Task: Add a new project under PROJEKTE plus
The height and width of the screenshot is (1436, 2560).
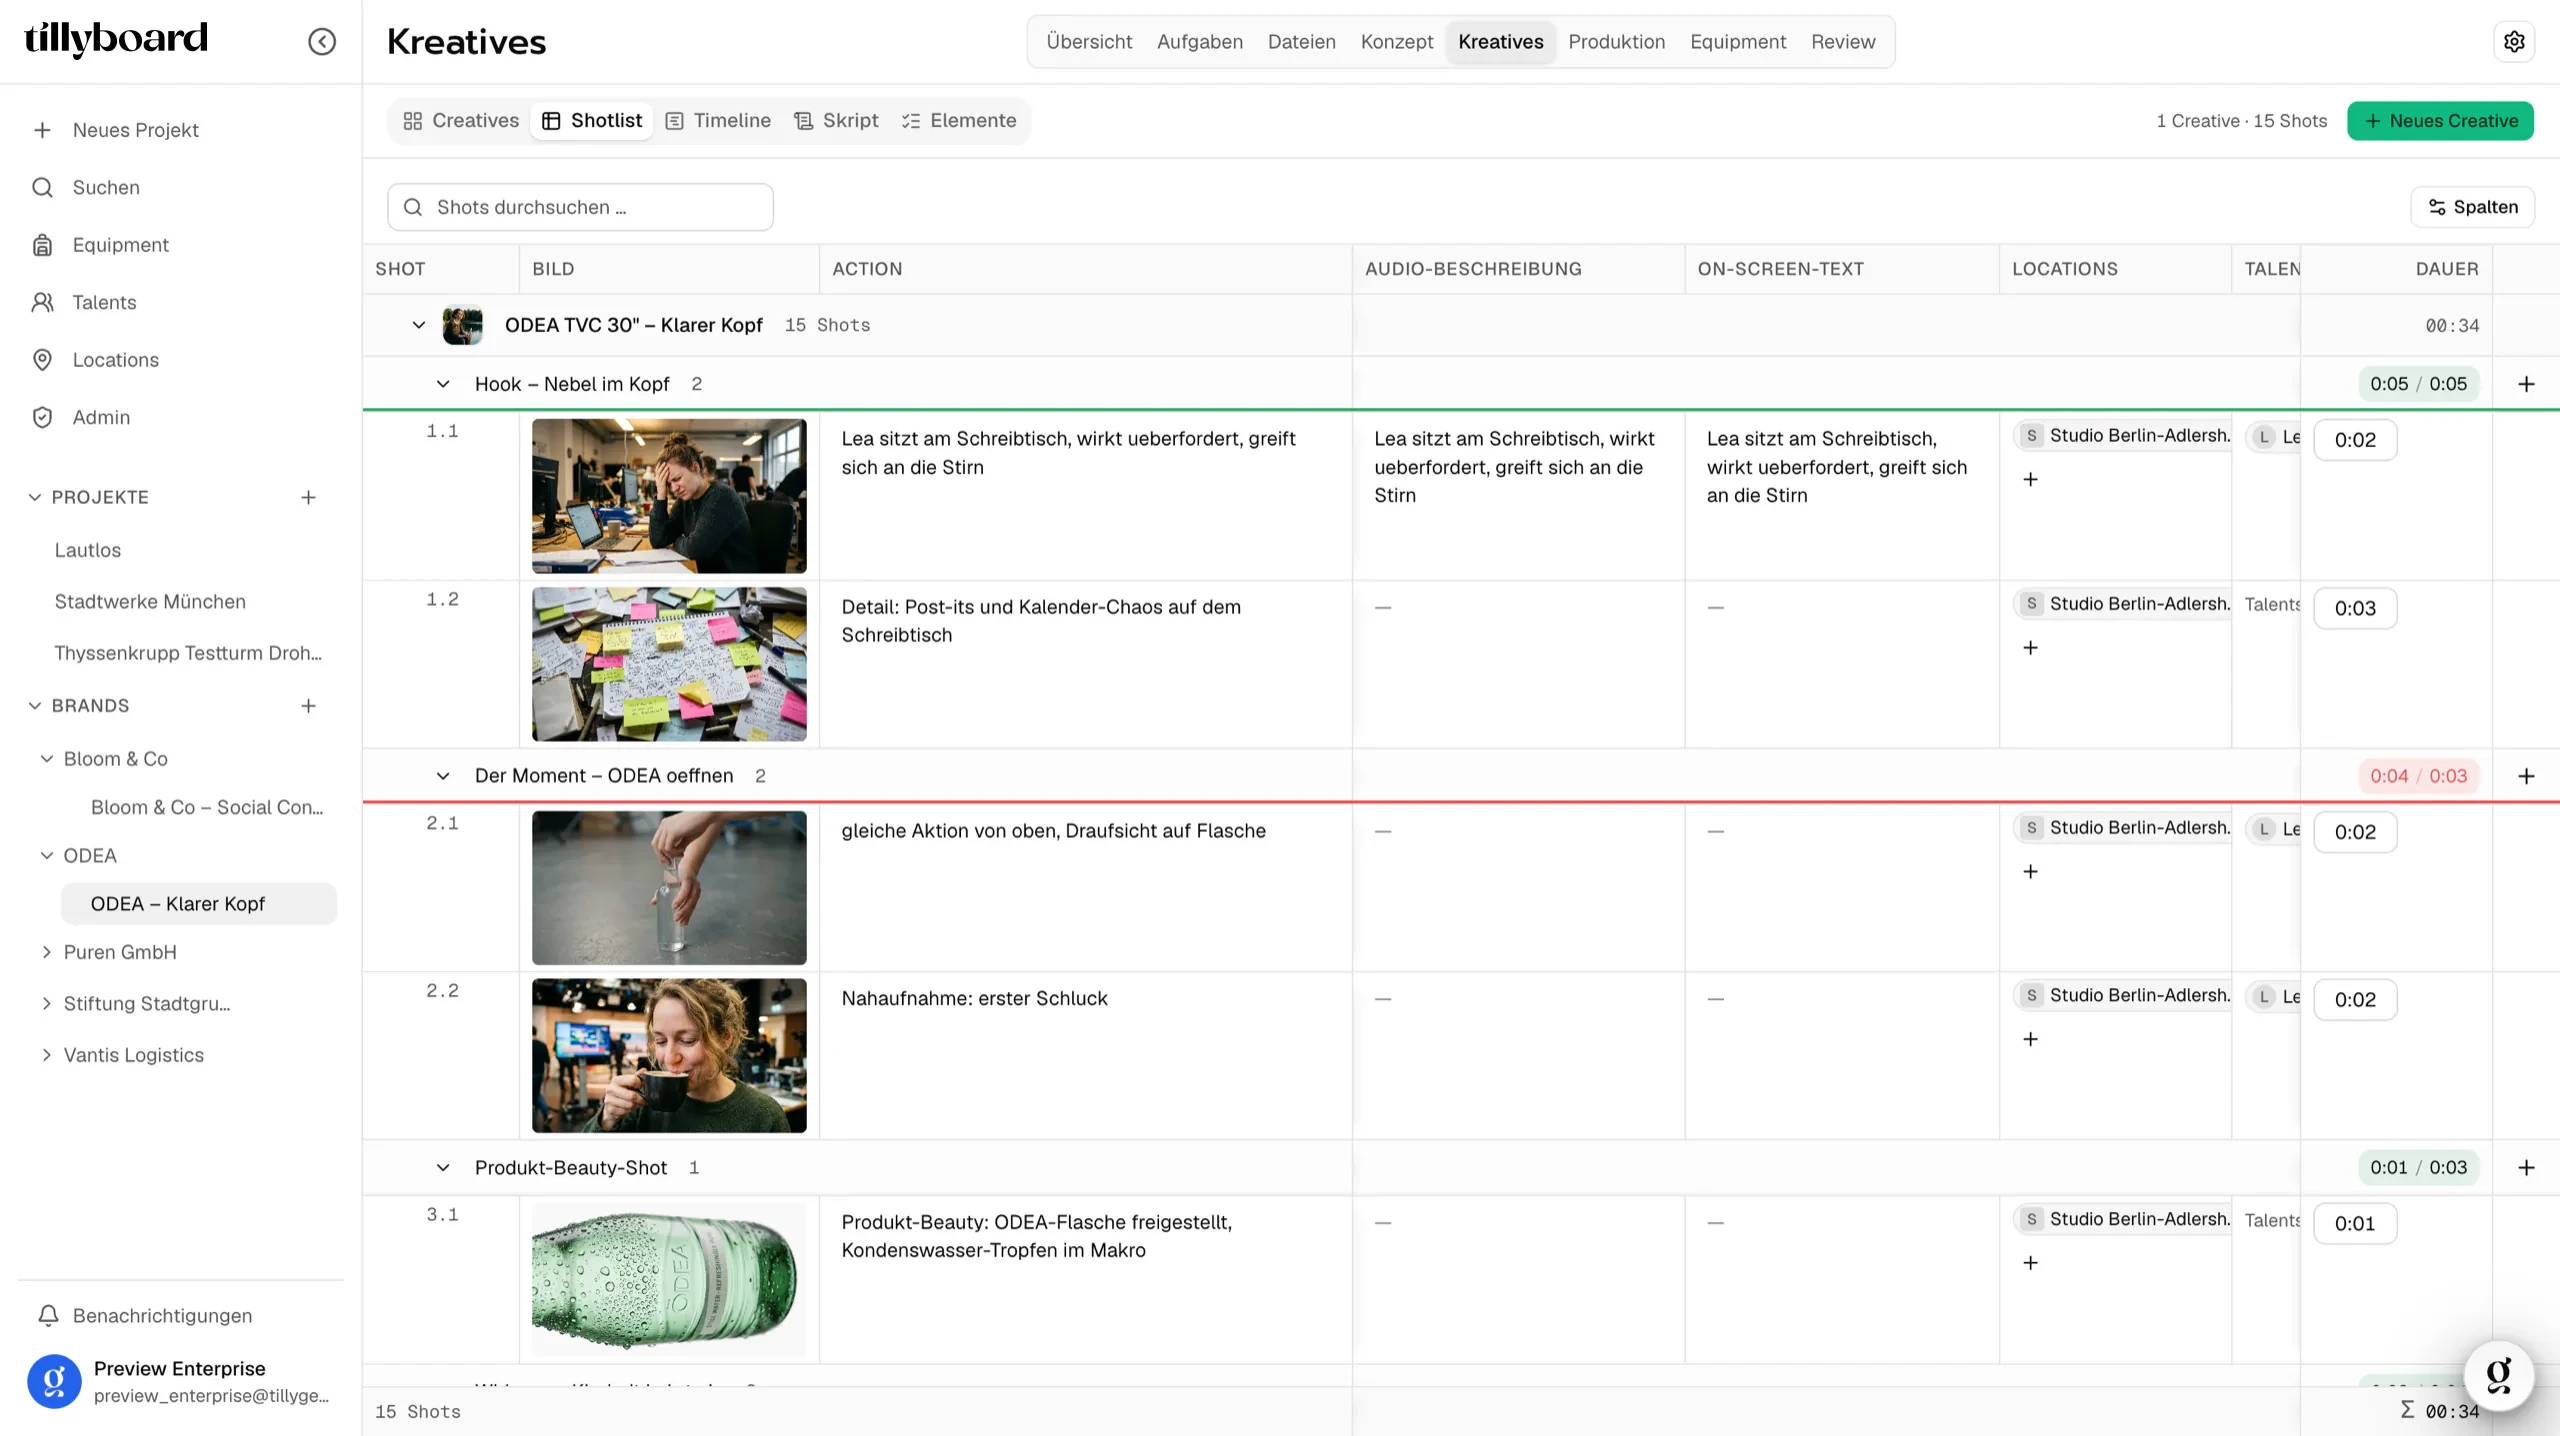Action: (308, 497)
